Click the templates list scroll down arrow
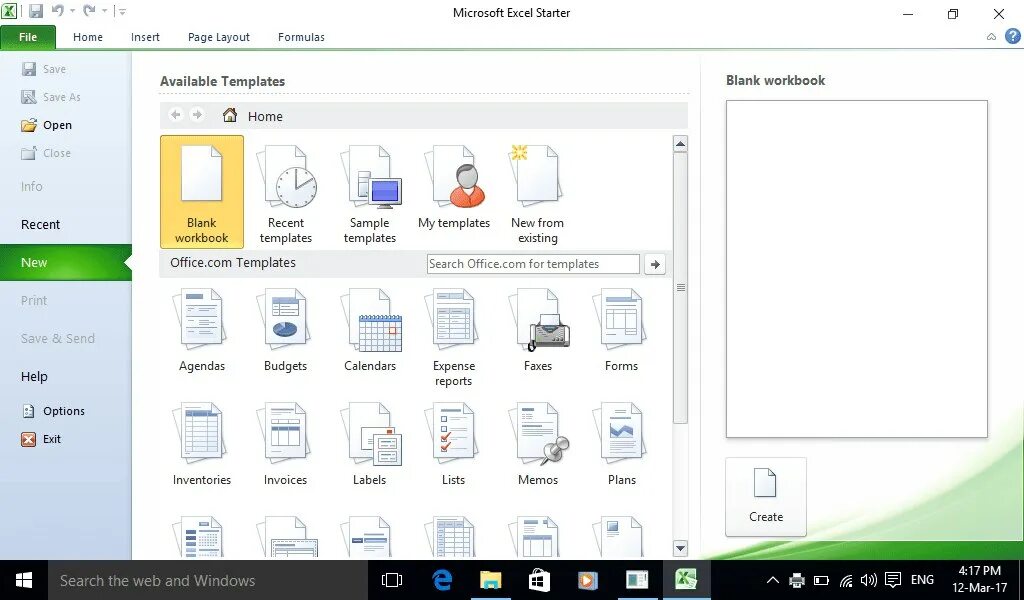This screenshot has height=600, width=1024. [680, 548]
